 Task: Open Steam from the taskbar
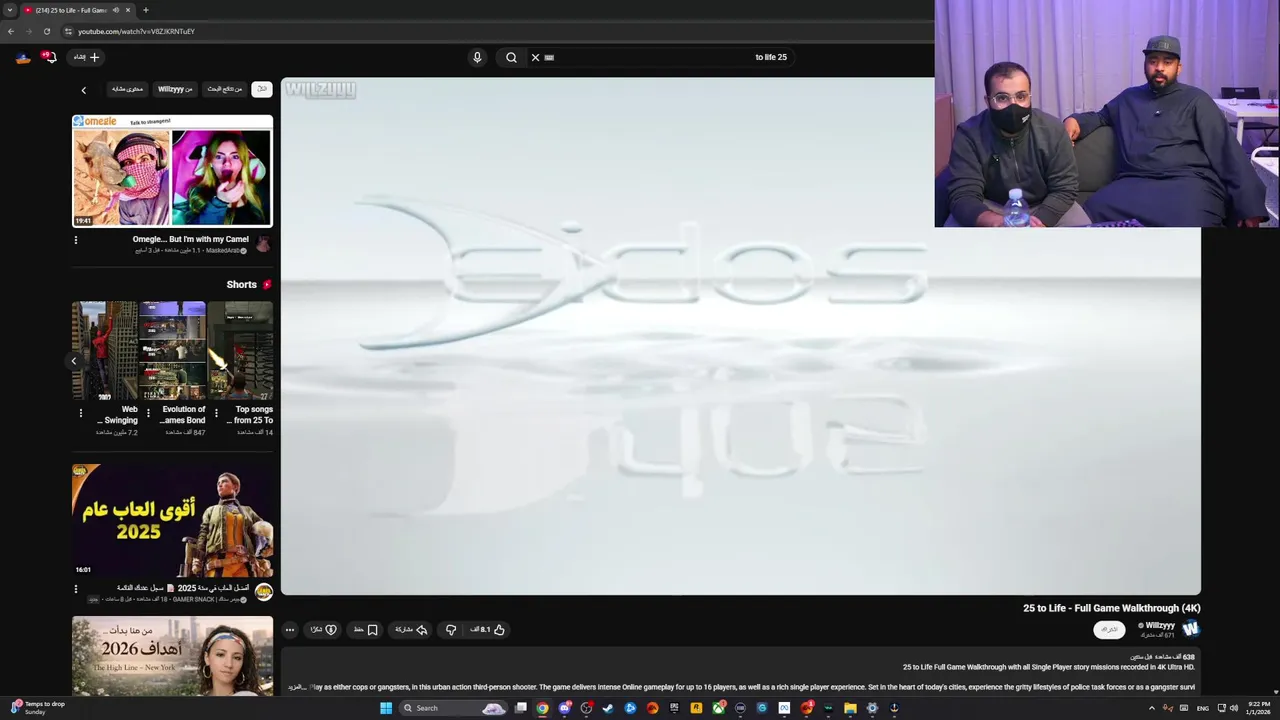click(608, 708)
